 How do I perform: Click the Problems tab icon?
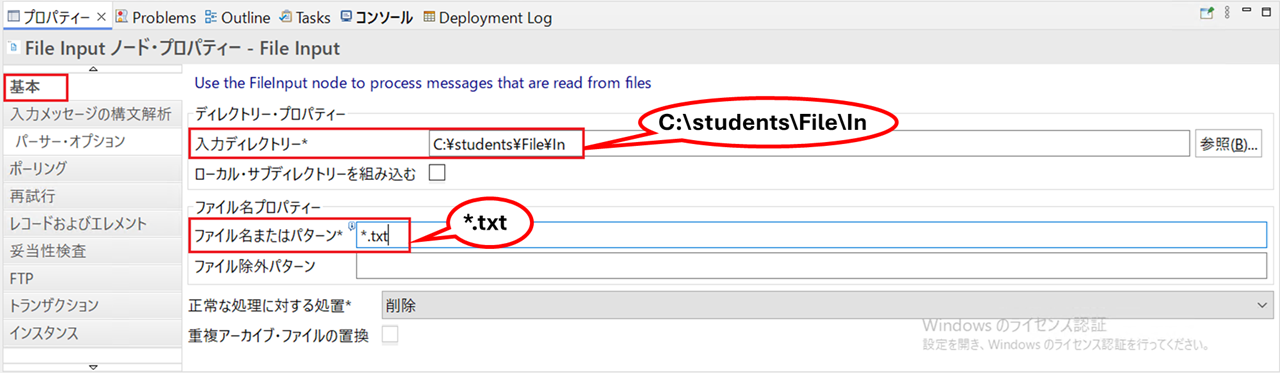click(122, 17)
